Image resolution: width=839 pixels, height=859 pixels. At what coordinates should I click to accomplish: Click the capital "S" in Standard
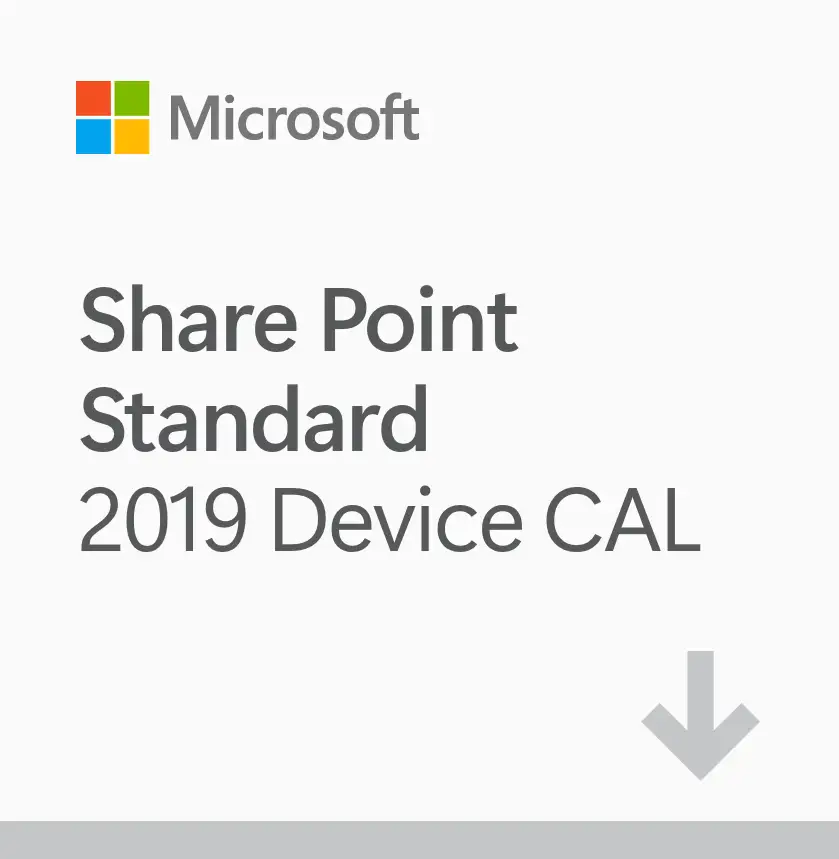coord(105,420)
